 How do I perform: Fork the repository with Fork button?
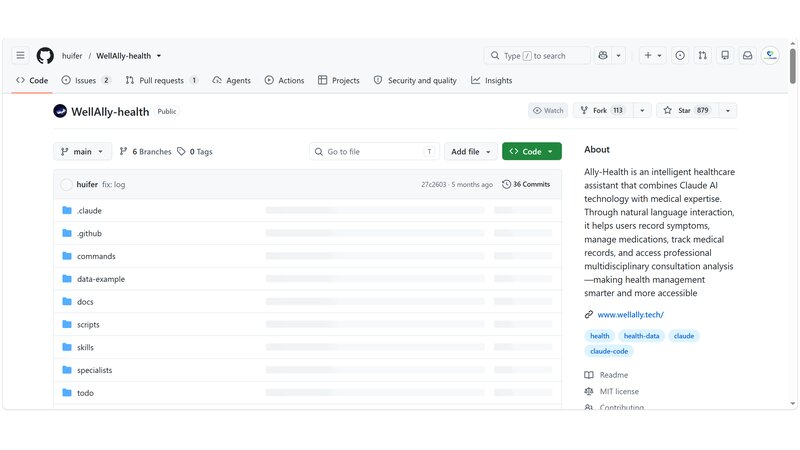coord(604,110)
